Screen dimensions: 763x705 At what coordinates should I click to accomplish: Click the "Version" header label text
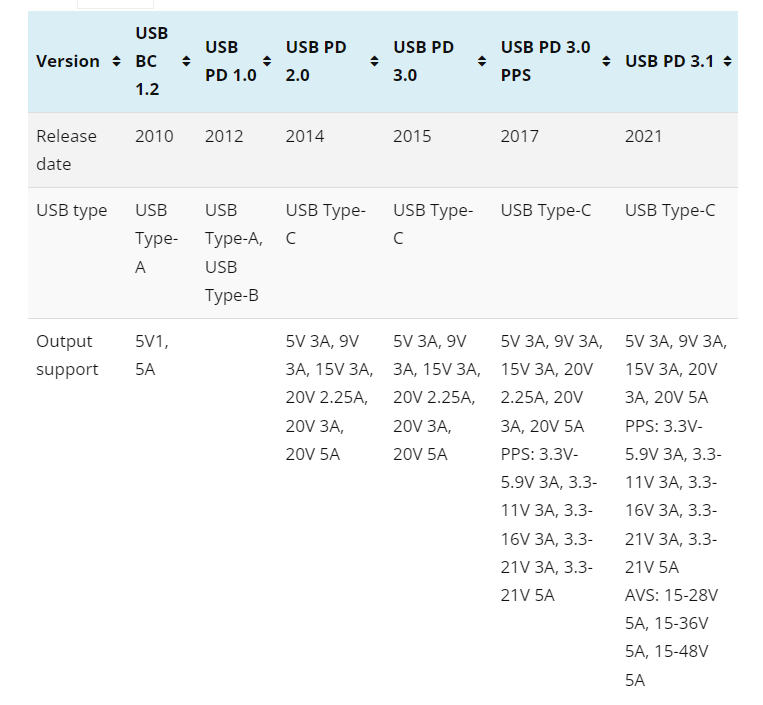pyautogui.click(x=68, y=62)
